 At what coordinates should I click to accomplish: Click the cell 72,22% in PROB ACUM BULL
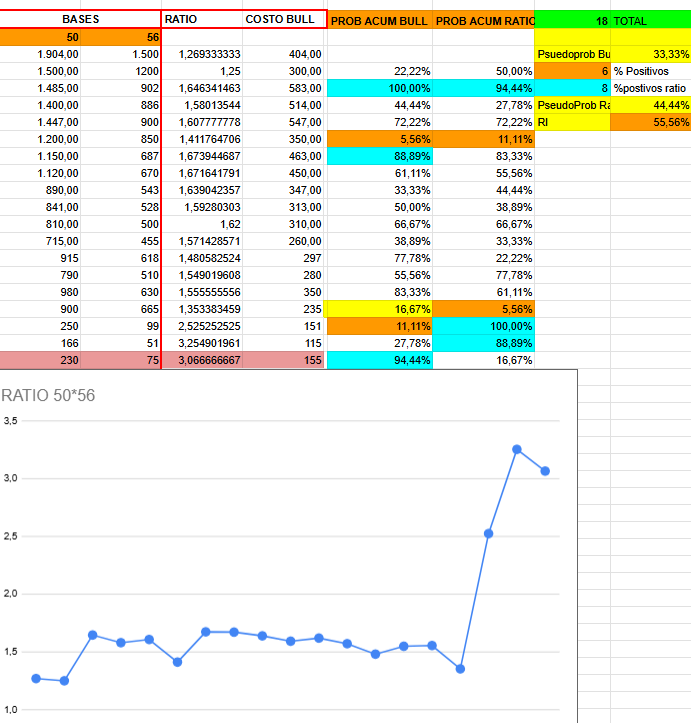[380, 122]
